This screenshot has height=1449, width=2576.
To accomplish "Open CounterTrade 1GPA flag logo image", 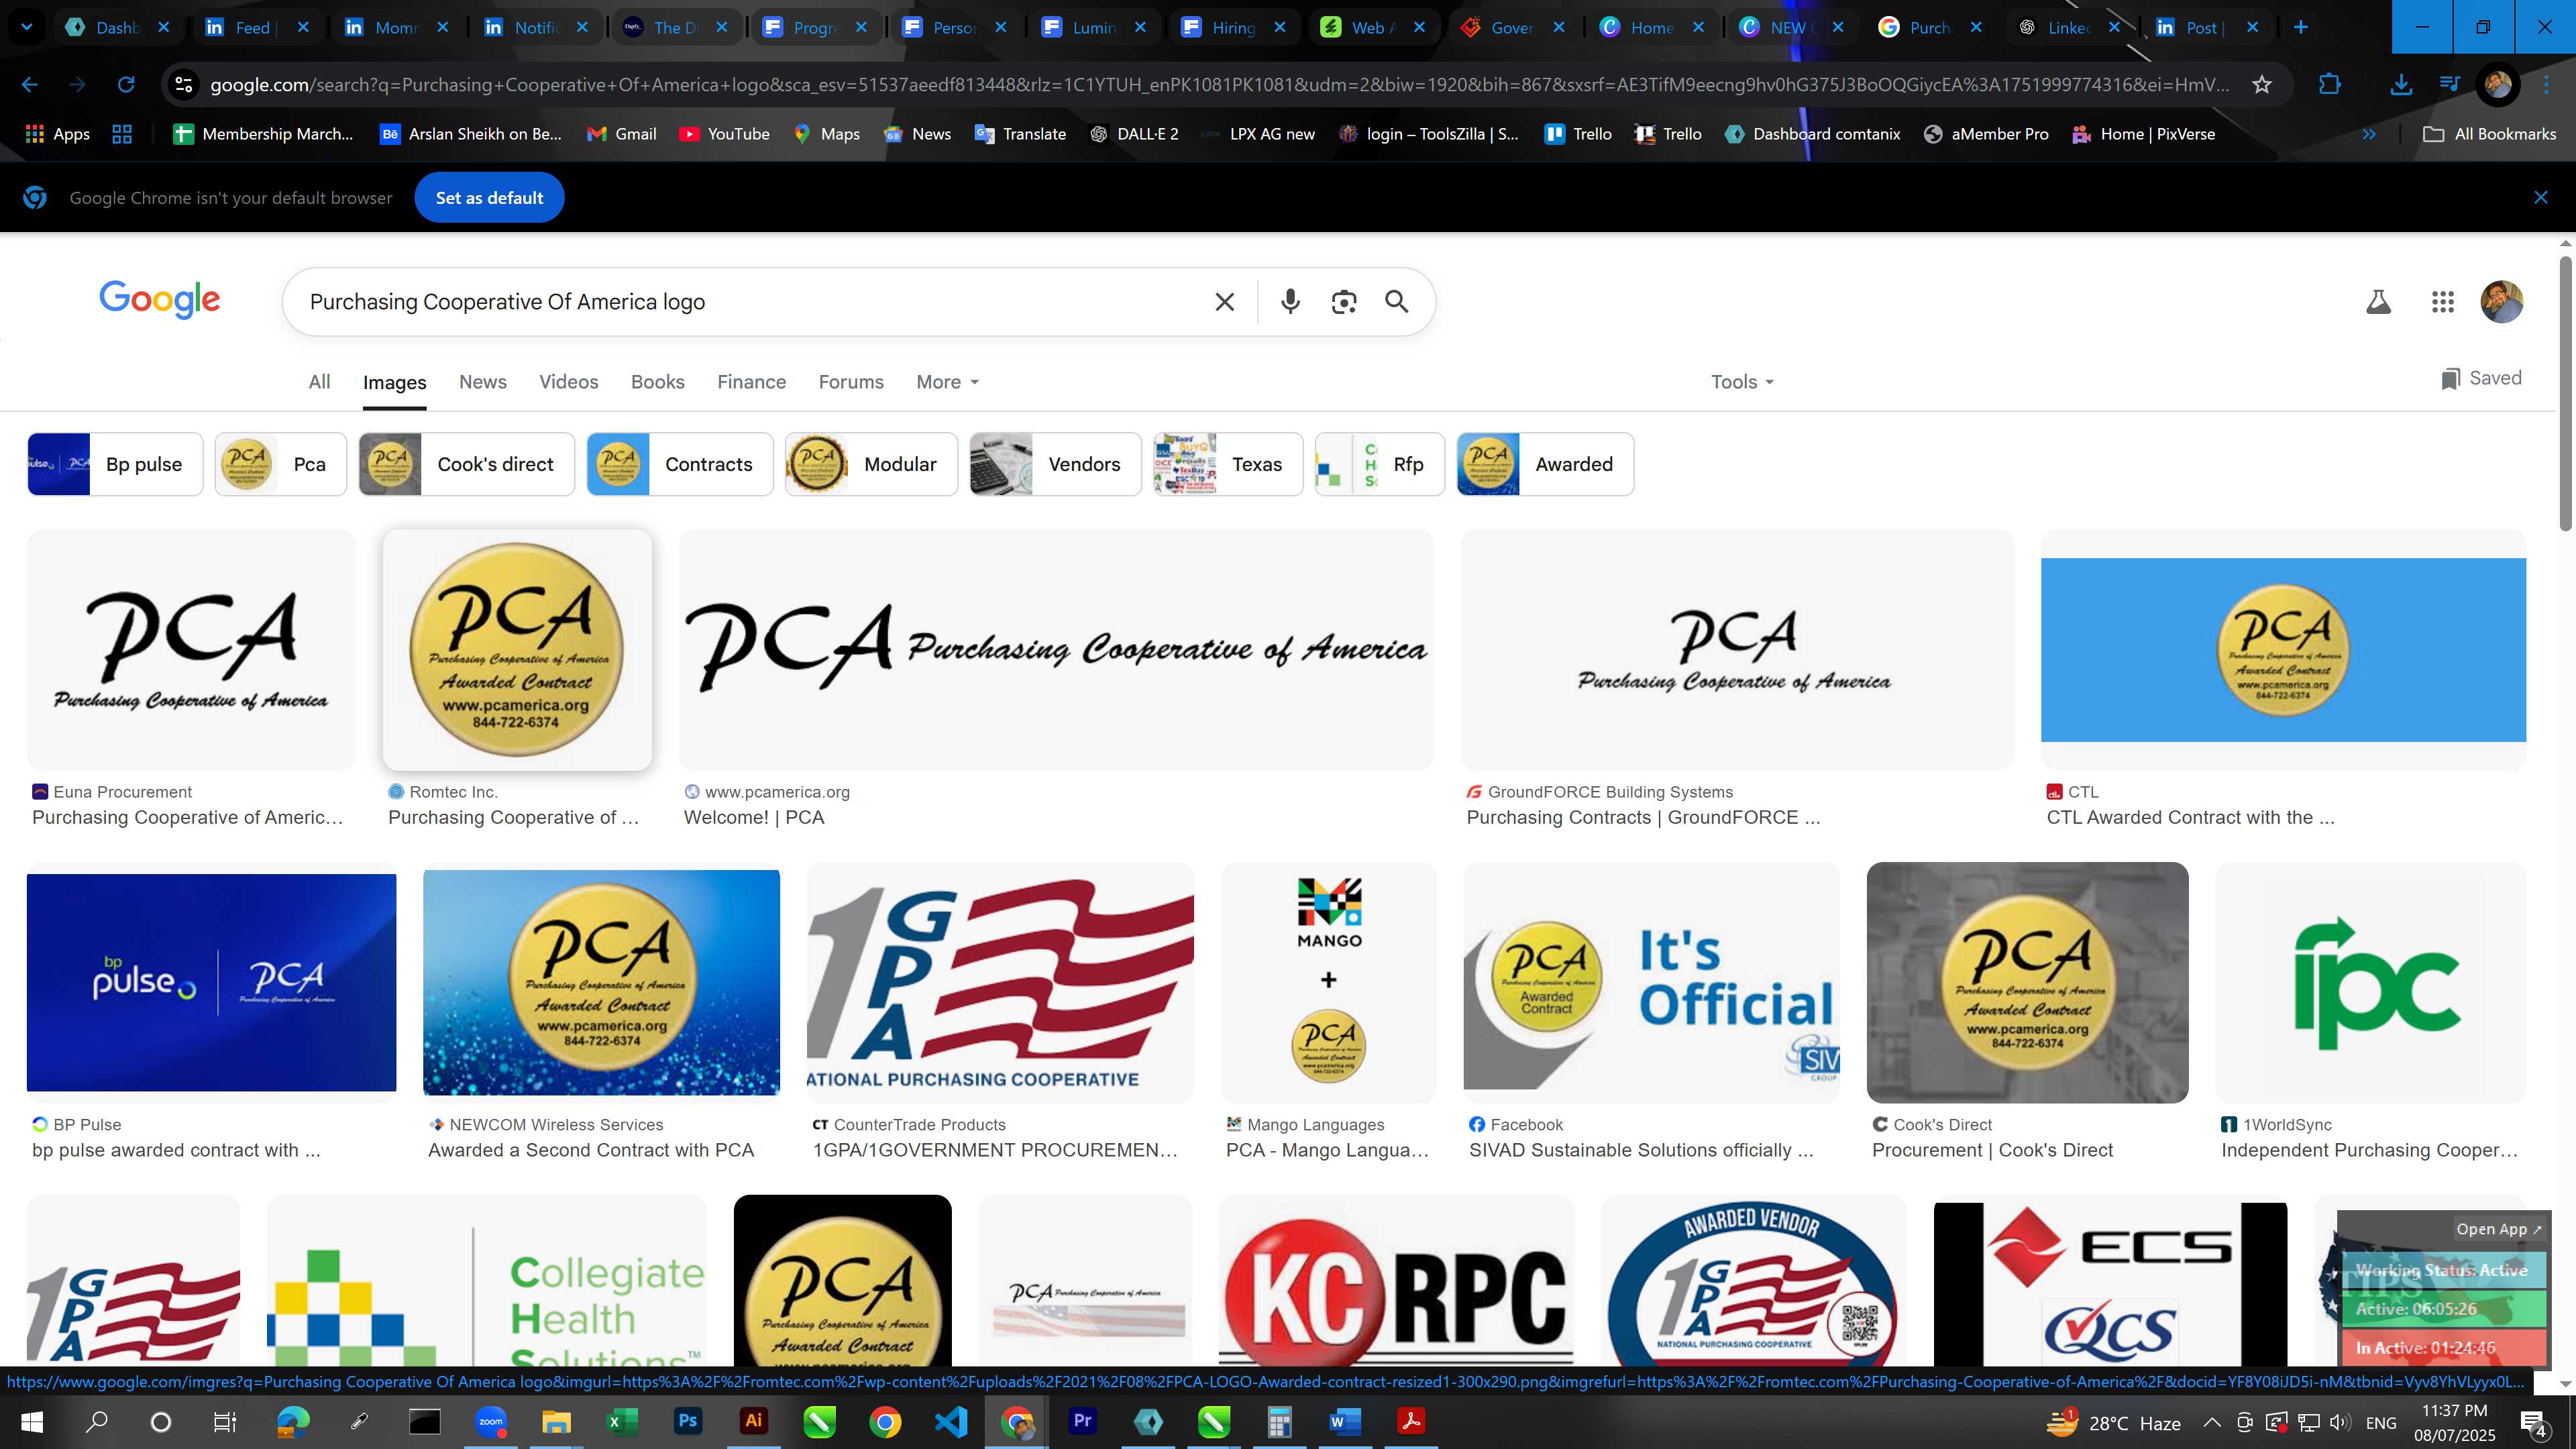I will click(1000, 983).
